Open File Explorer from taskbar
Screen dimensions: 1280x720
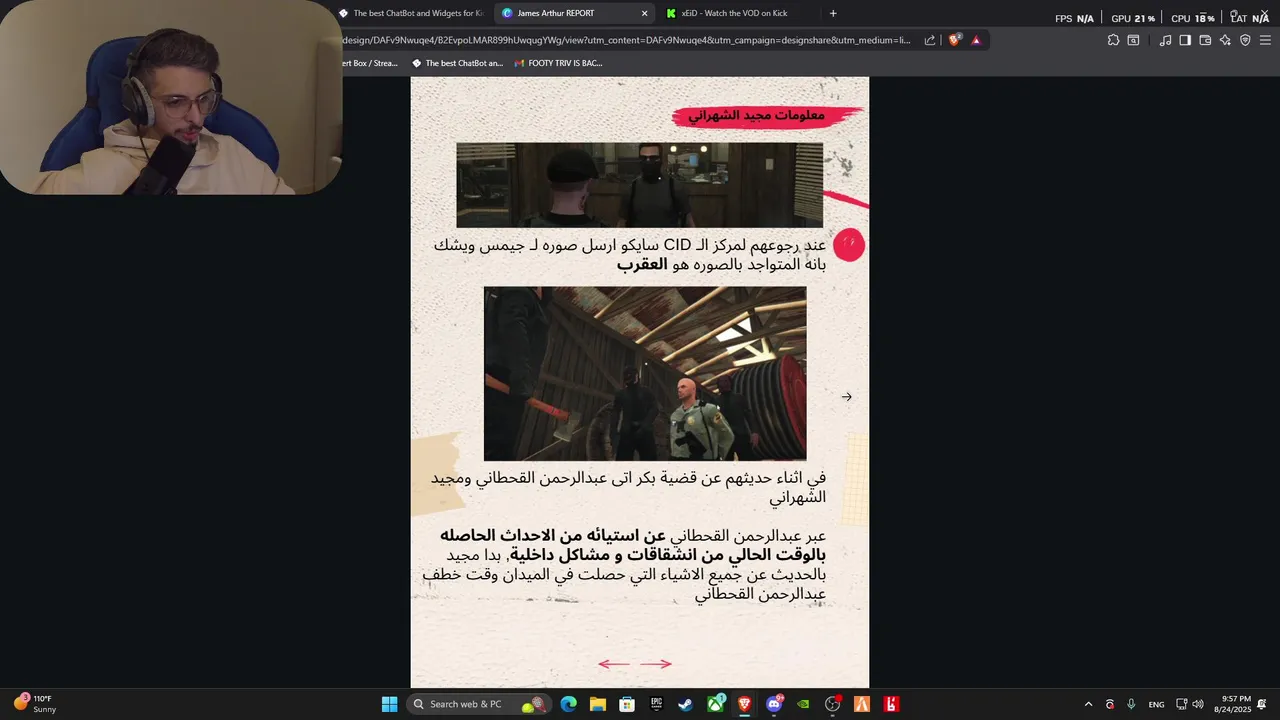pos(597,704)
